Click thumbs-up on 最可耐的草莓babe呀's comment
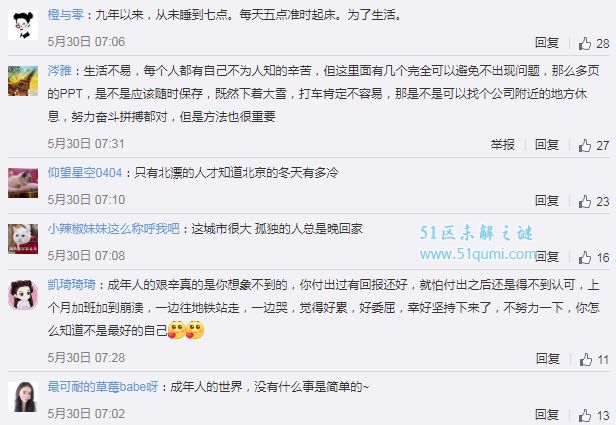The image size is (616, 425). point(585,416)
